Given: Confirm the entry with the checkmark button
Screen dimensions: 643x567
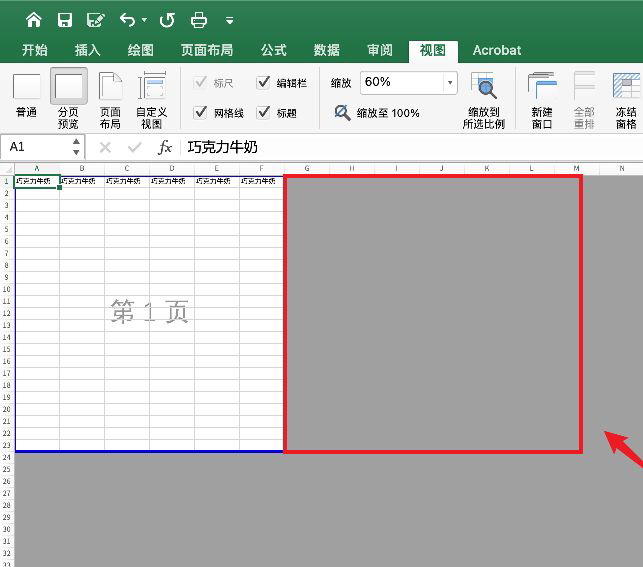Looking at the screenshot, I should tap(135, 147).
